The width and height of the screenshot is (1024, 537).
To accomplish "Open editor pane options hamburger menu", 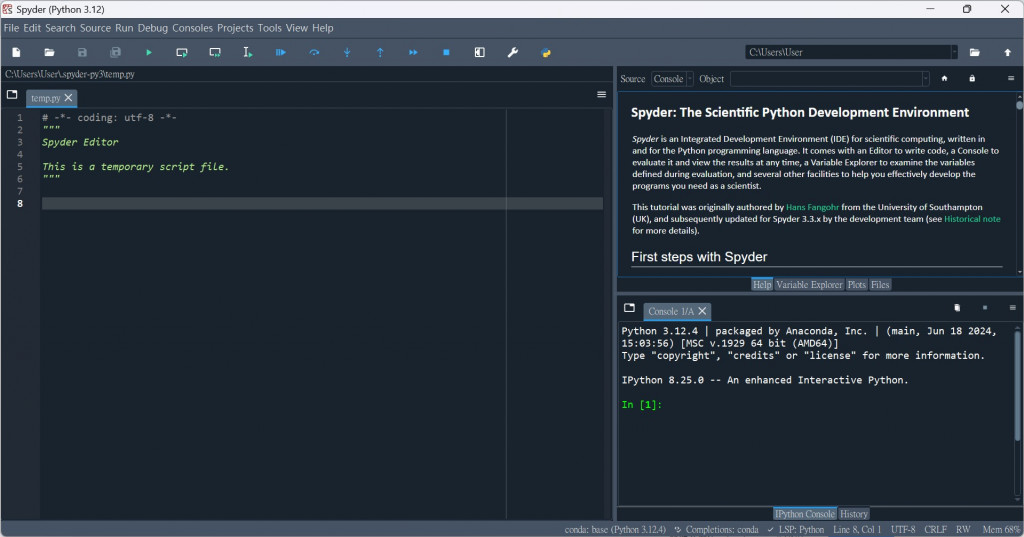I will (601, 95).
